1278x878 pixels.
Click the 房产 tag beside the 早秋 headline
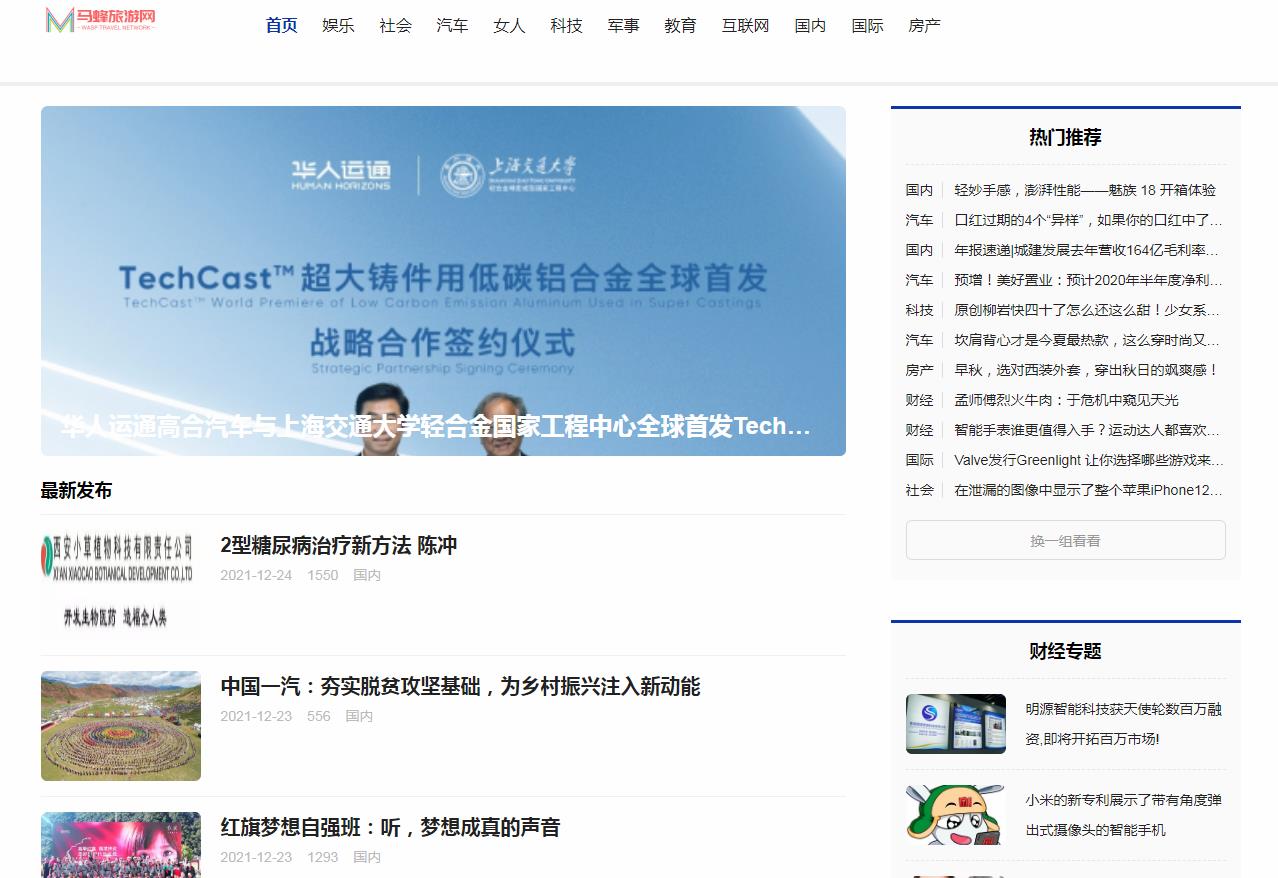point(919,370)
